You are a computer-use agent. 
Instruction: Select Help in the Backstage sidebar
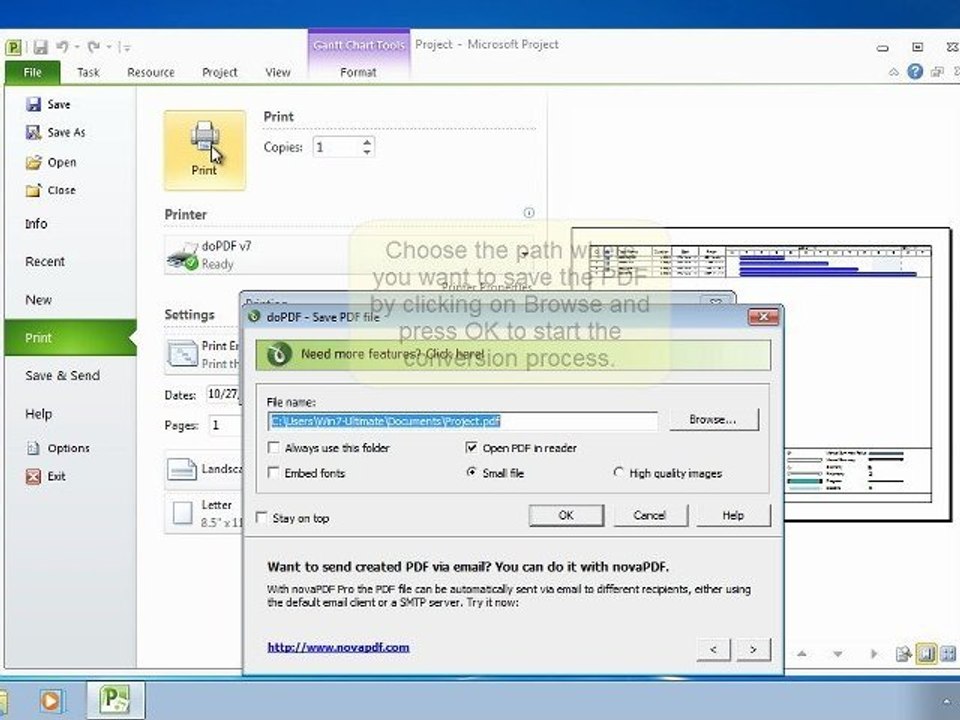(39, 414)
